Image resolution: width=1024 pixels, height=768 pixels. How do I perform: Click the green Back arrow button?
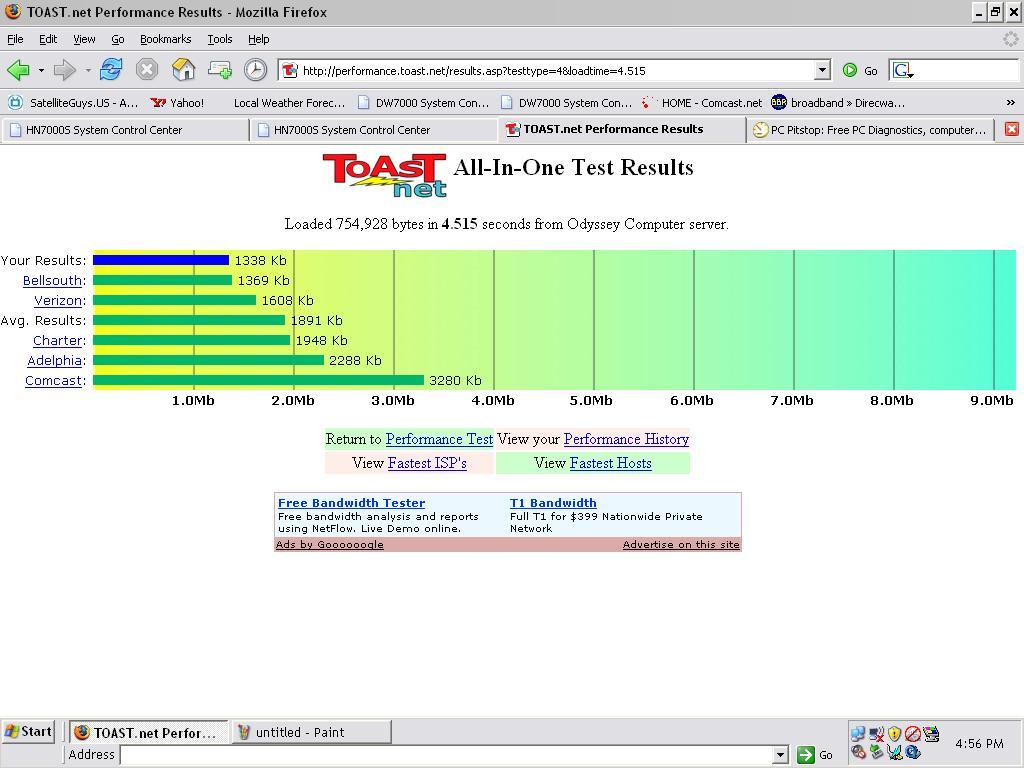pyautogui.click(x=18, y=70)
